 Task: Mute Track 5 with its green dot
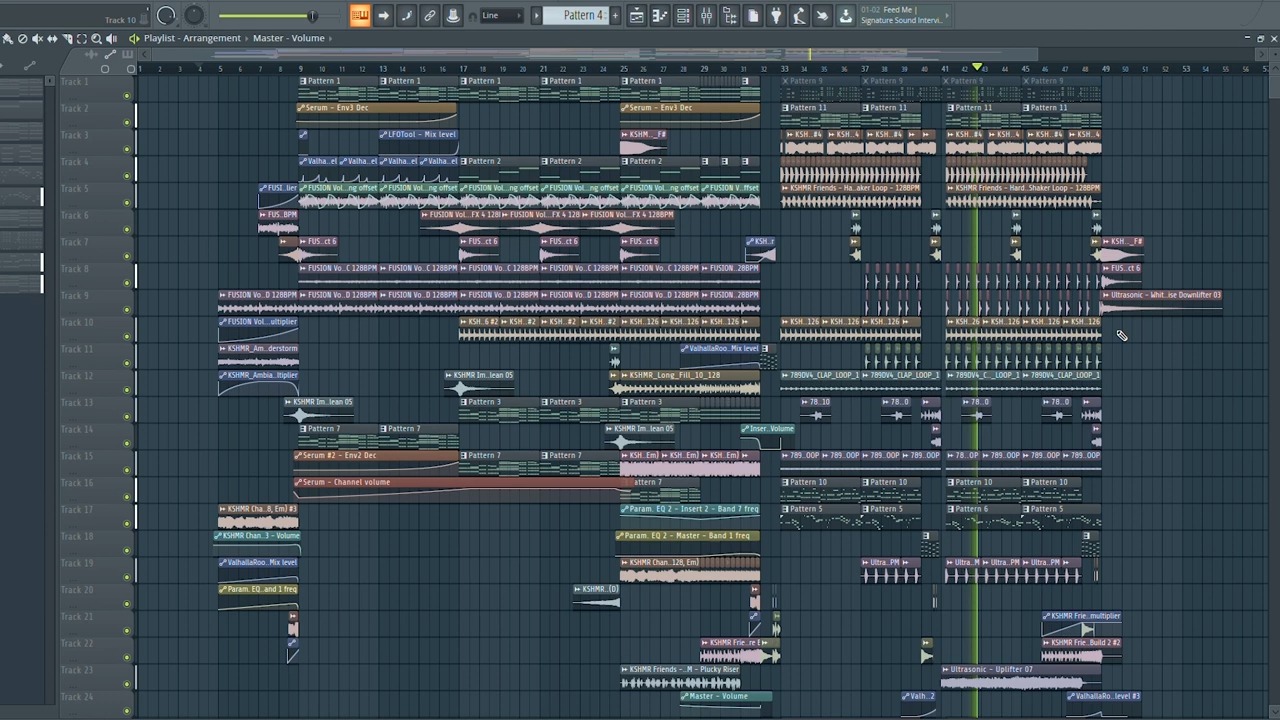coord(127,203)
